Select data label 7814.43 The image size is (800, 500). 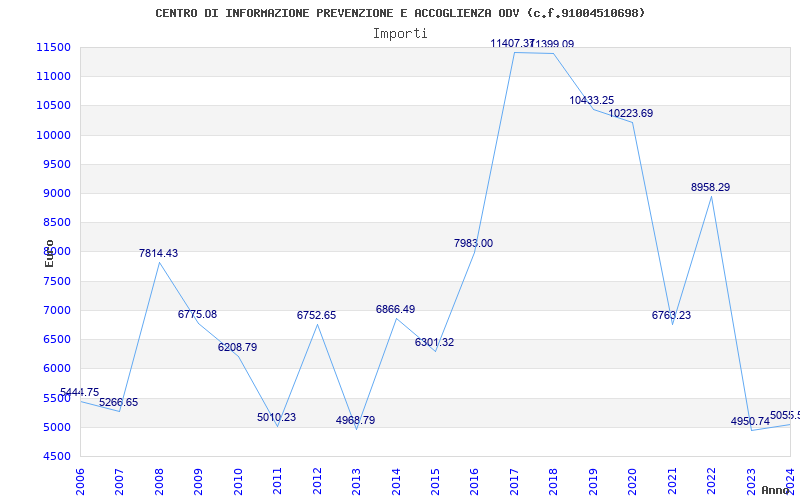159,253
